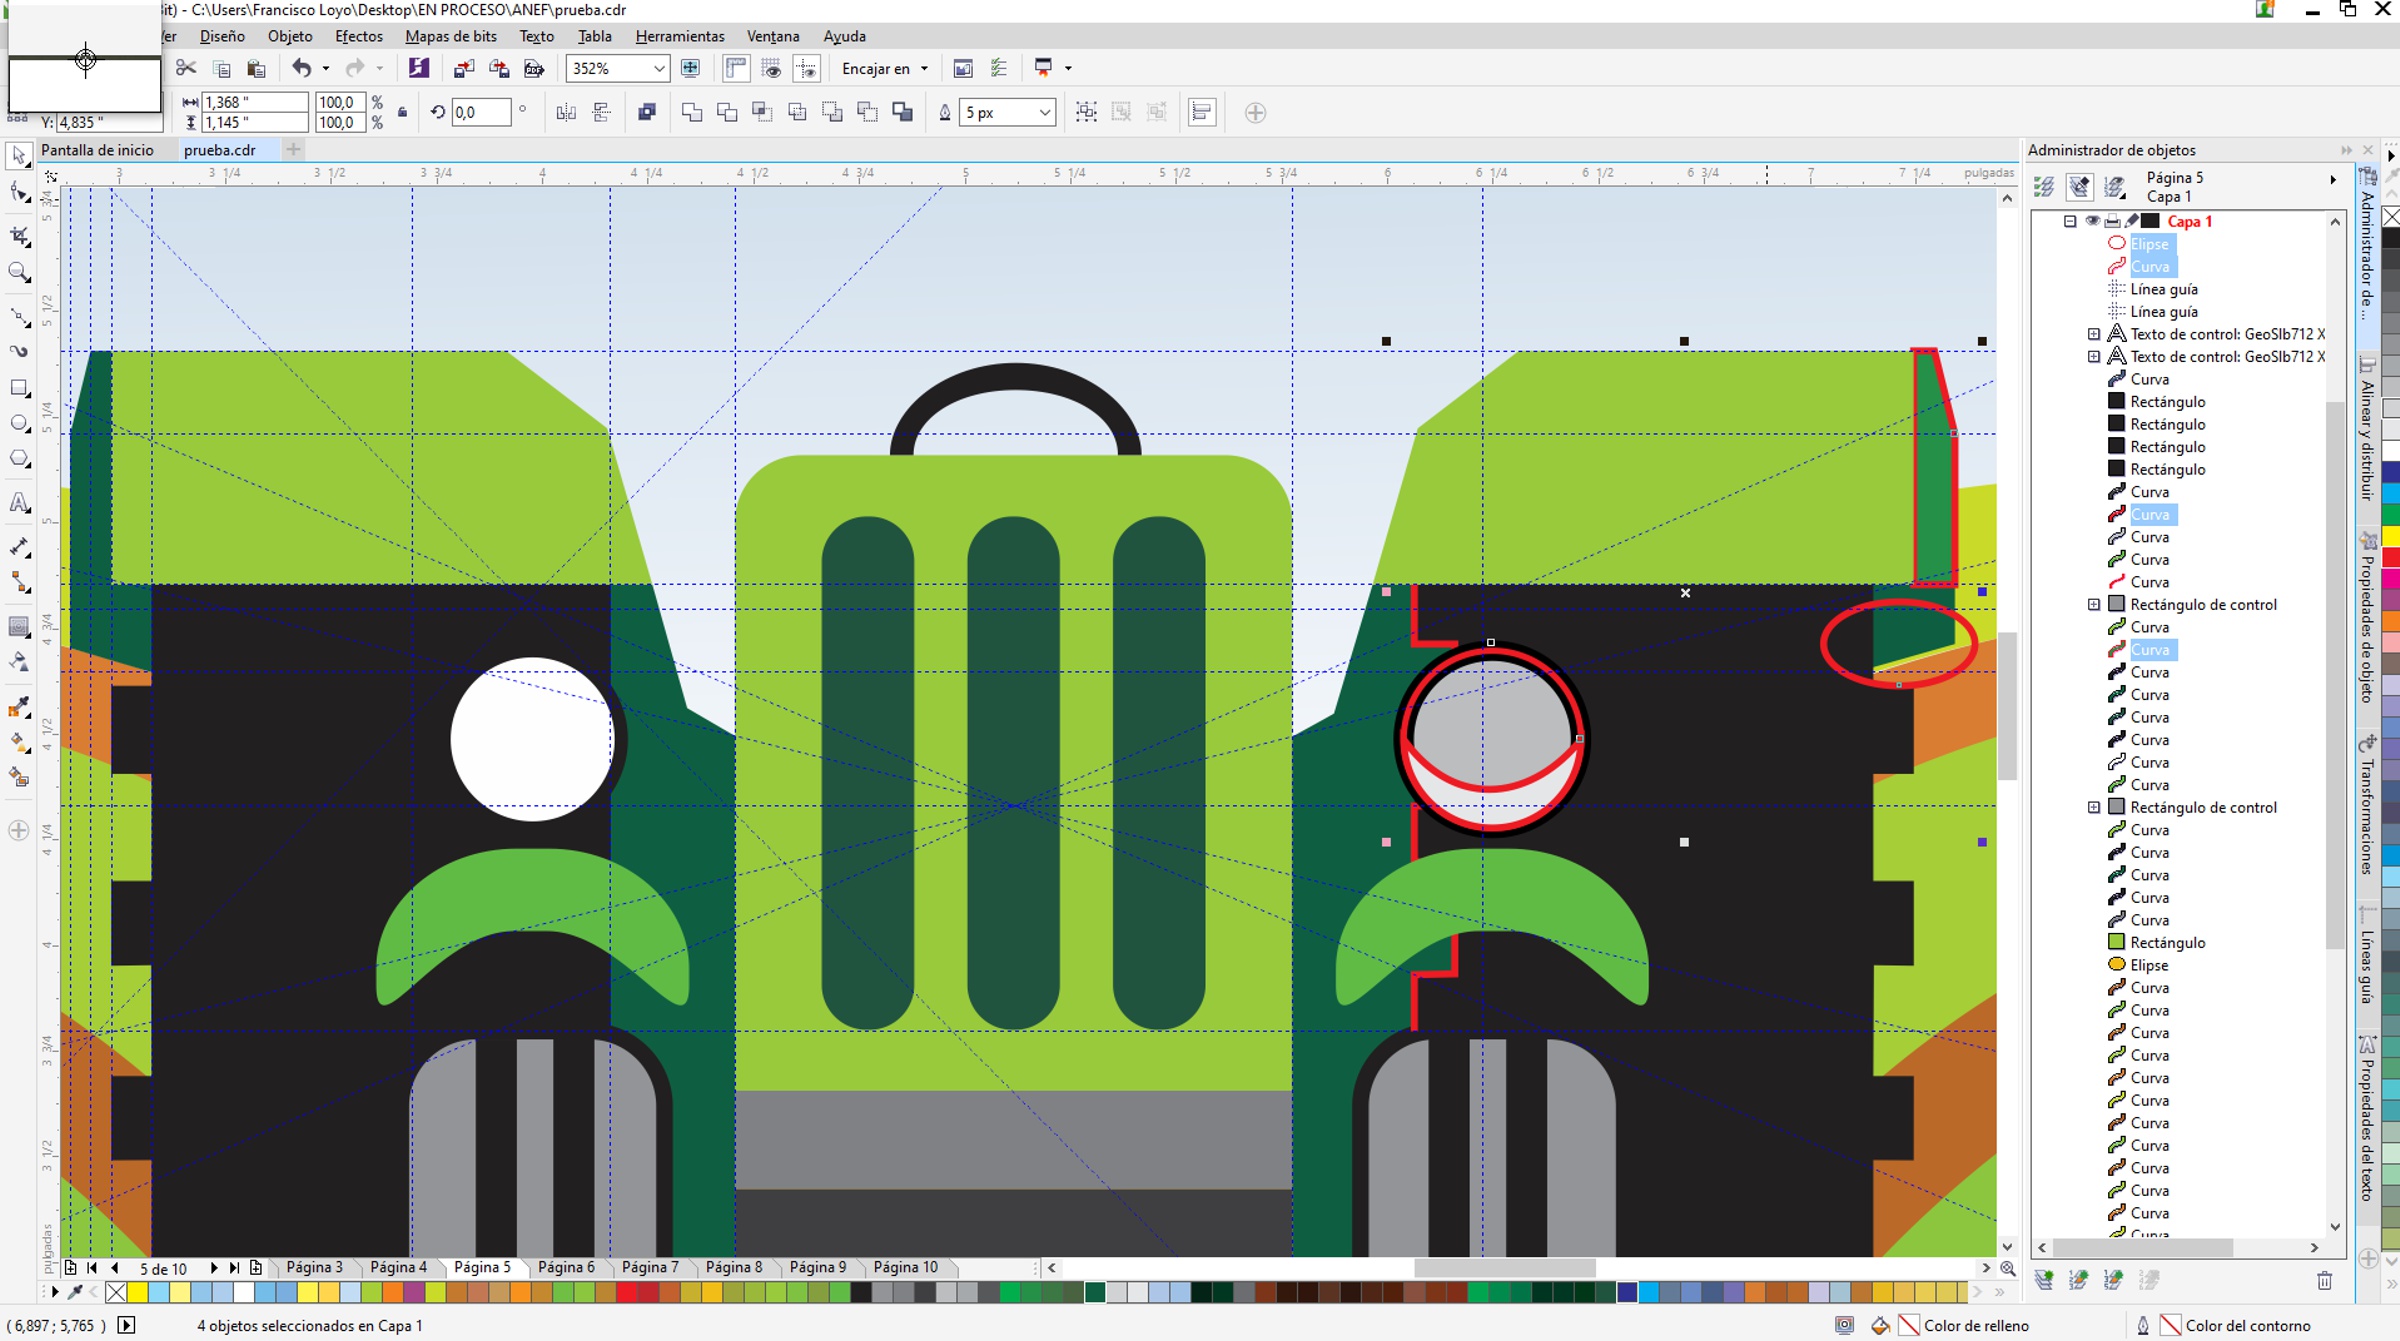Go to the Página 10 tab
The width and height of the screenshot is (2400, 1341).
pyautogui.click(x=906, y=1267)
